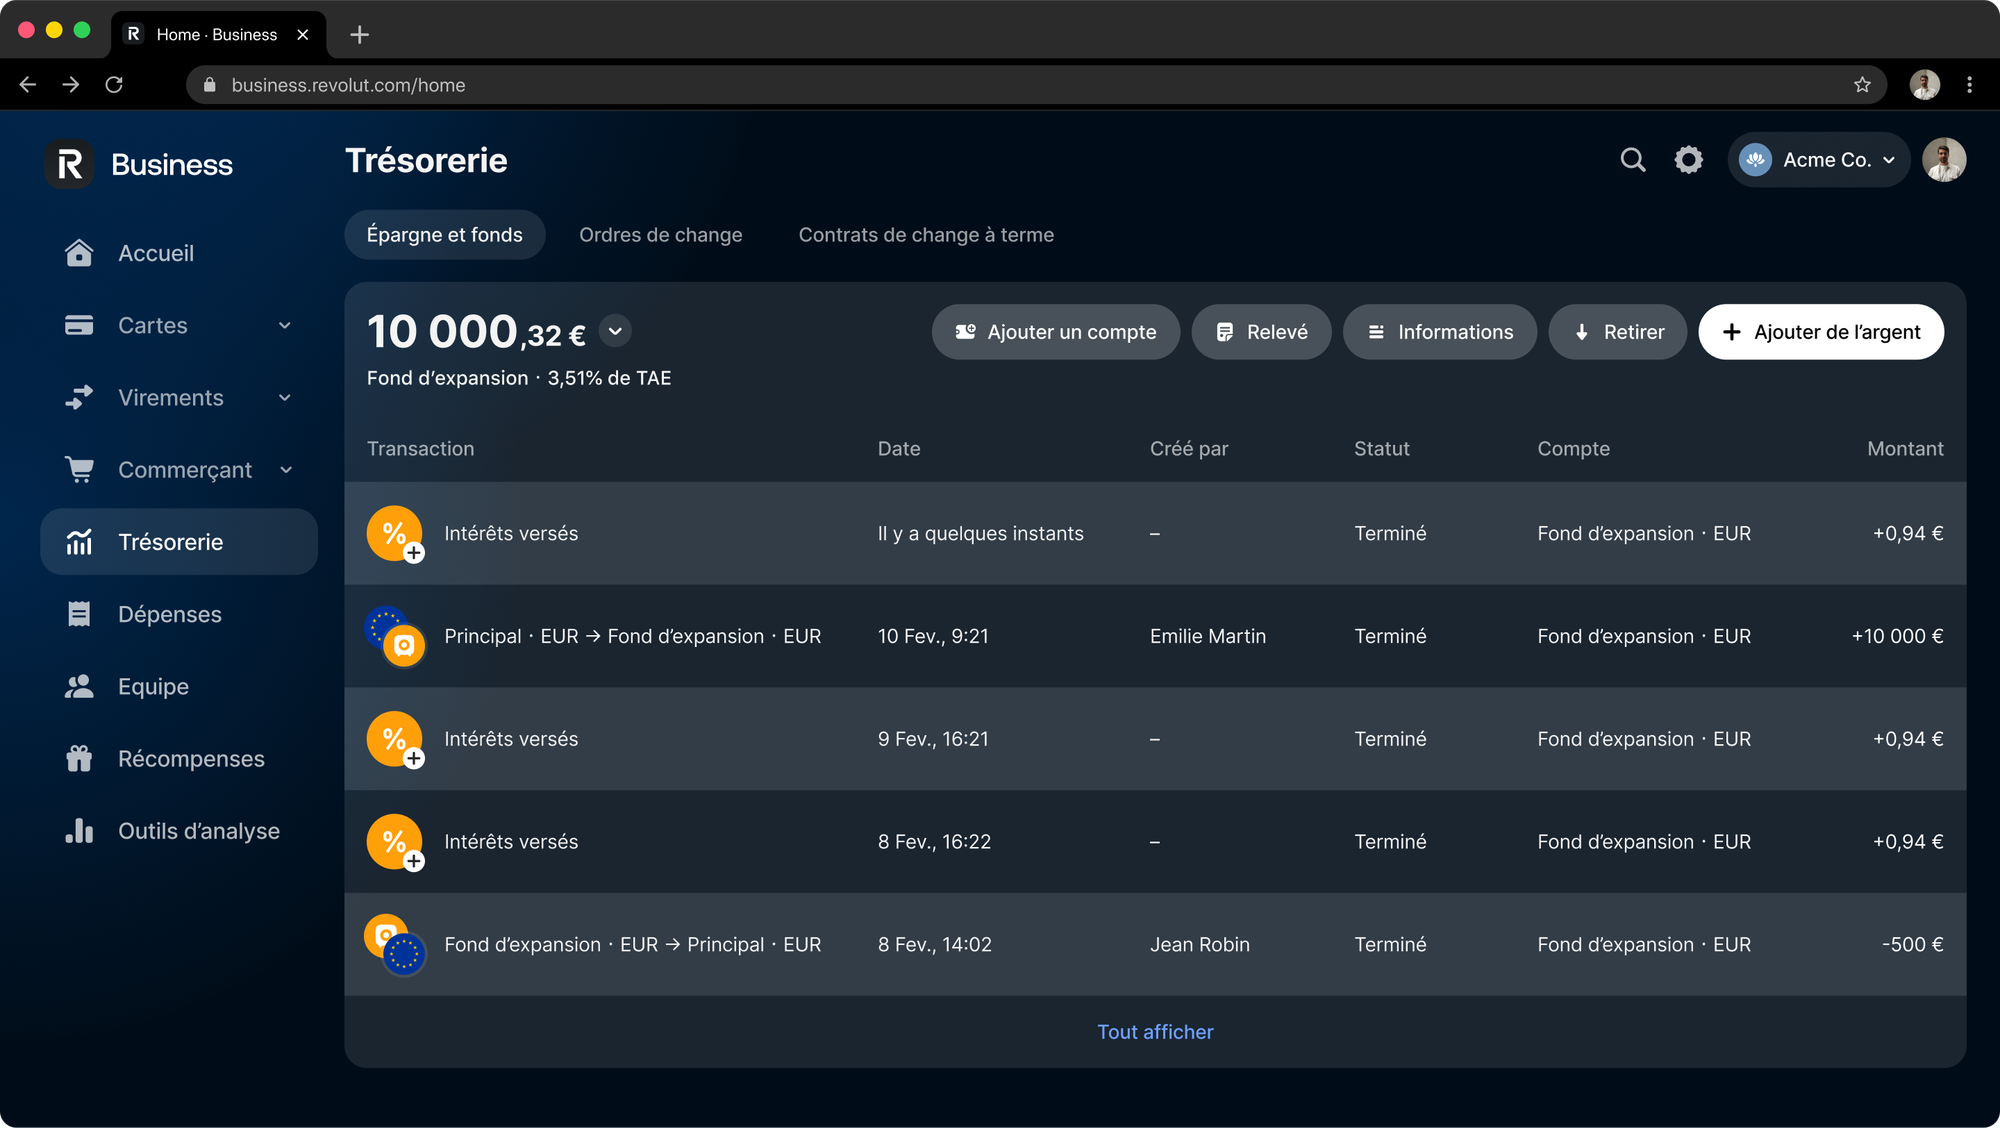
Task: Switch to Ordres de change tab
Action: (x=660, y=235)
